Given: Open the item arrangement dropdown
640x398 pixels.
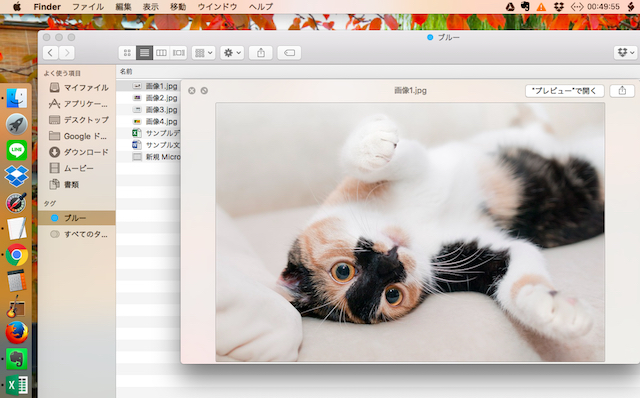Looking at the screenshot, I should [x=203, y=53].
